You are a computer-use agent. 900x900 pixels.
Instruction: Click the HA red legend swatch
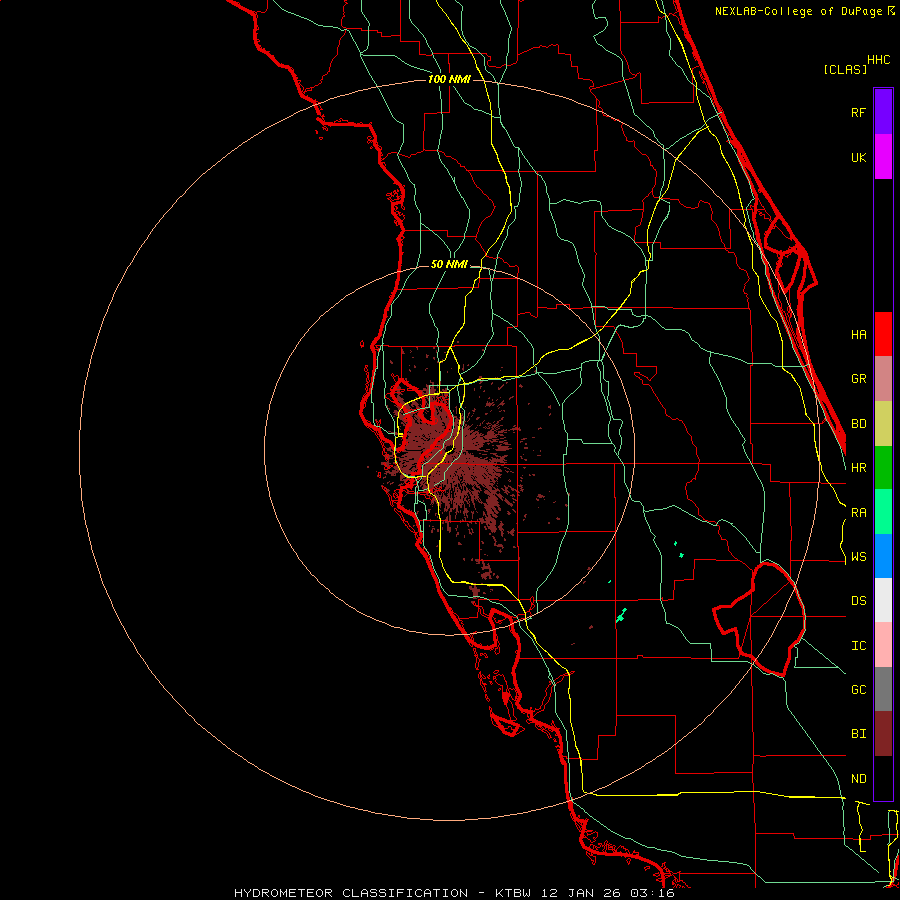click(883, 334)
